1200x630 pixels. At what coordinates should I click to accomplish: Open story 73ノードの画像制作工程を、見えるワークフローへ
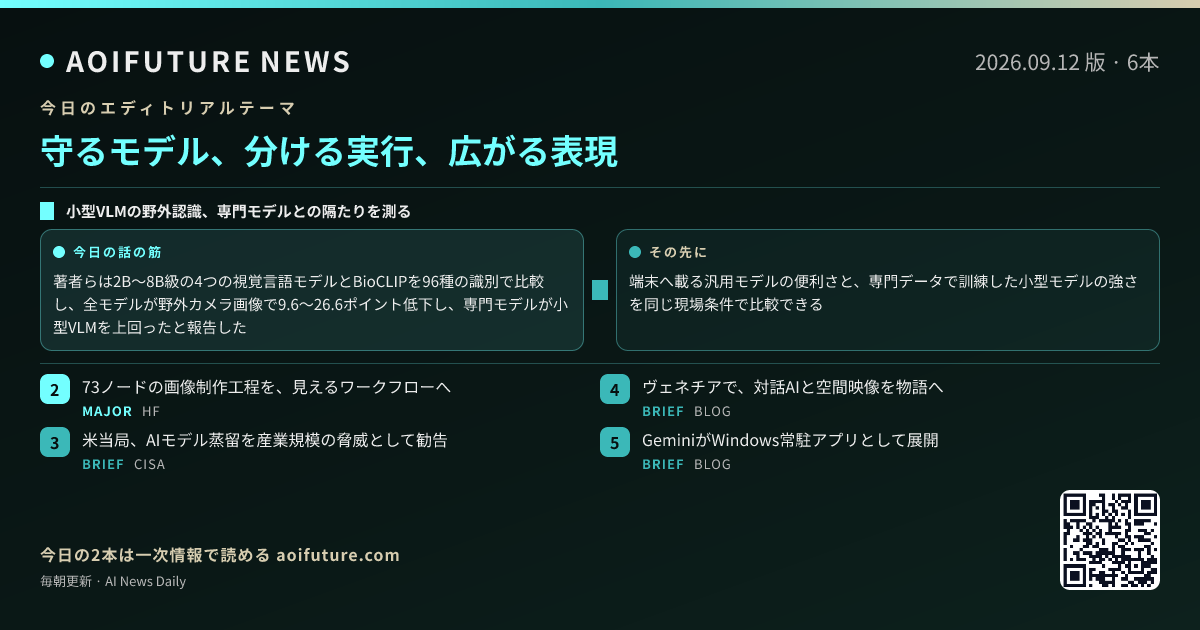point(267,387)
